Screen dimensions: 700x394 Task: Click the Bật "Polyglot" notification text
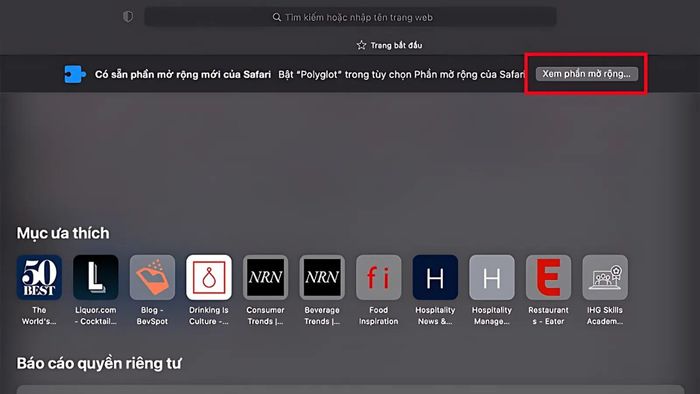tap(401, 75)
